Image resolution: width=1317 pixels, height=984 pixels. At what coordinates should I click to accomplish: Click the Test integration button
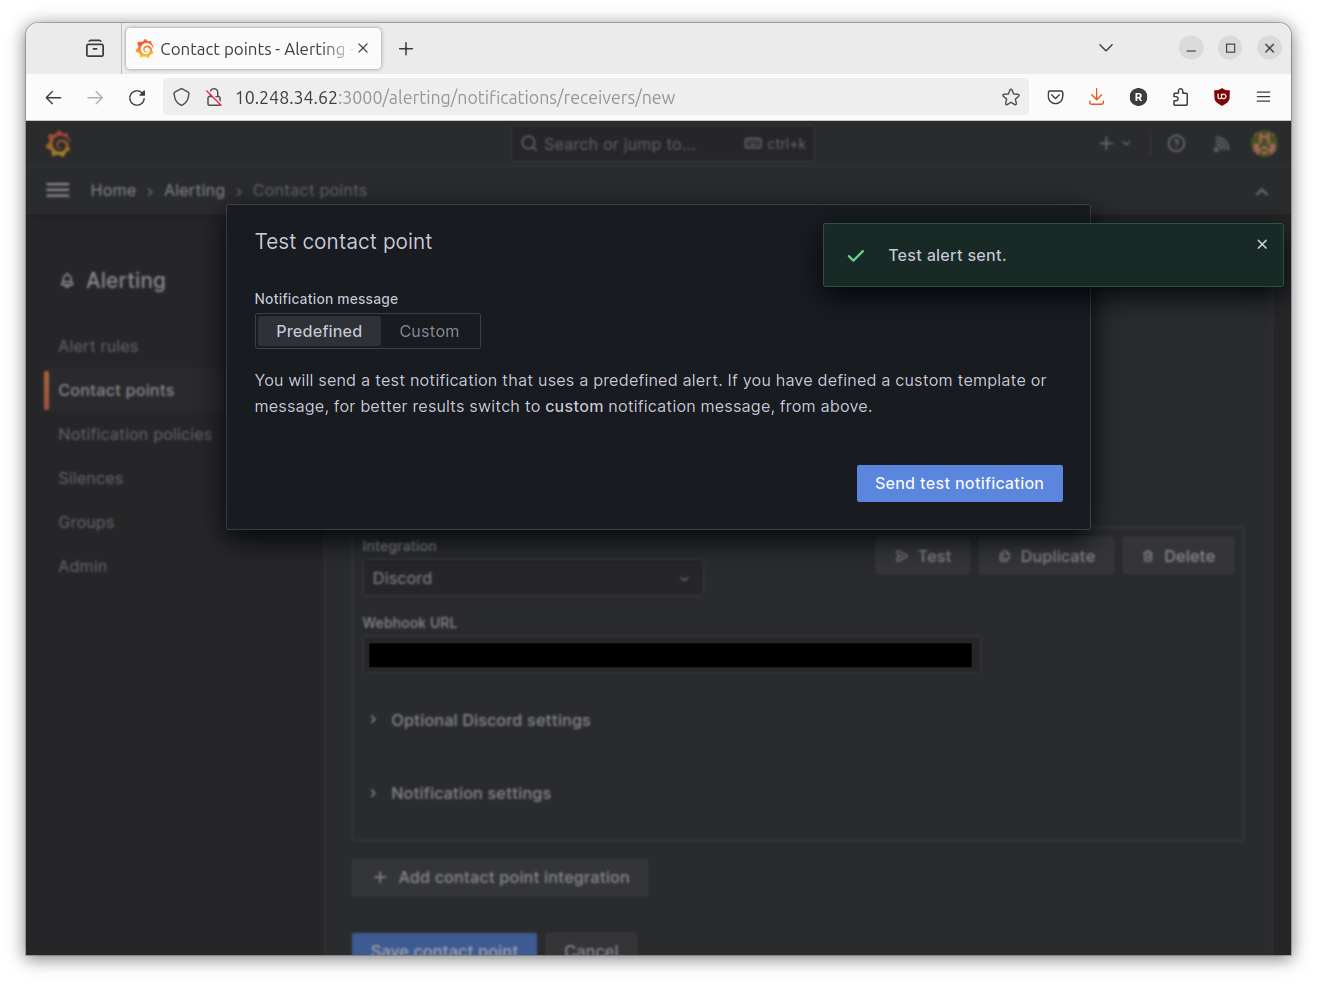click(x=923, y=556)
